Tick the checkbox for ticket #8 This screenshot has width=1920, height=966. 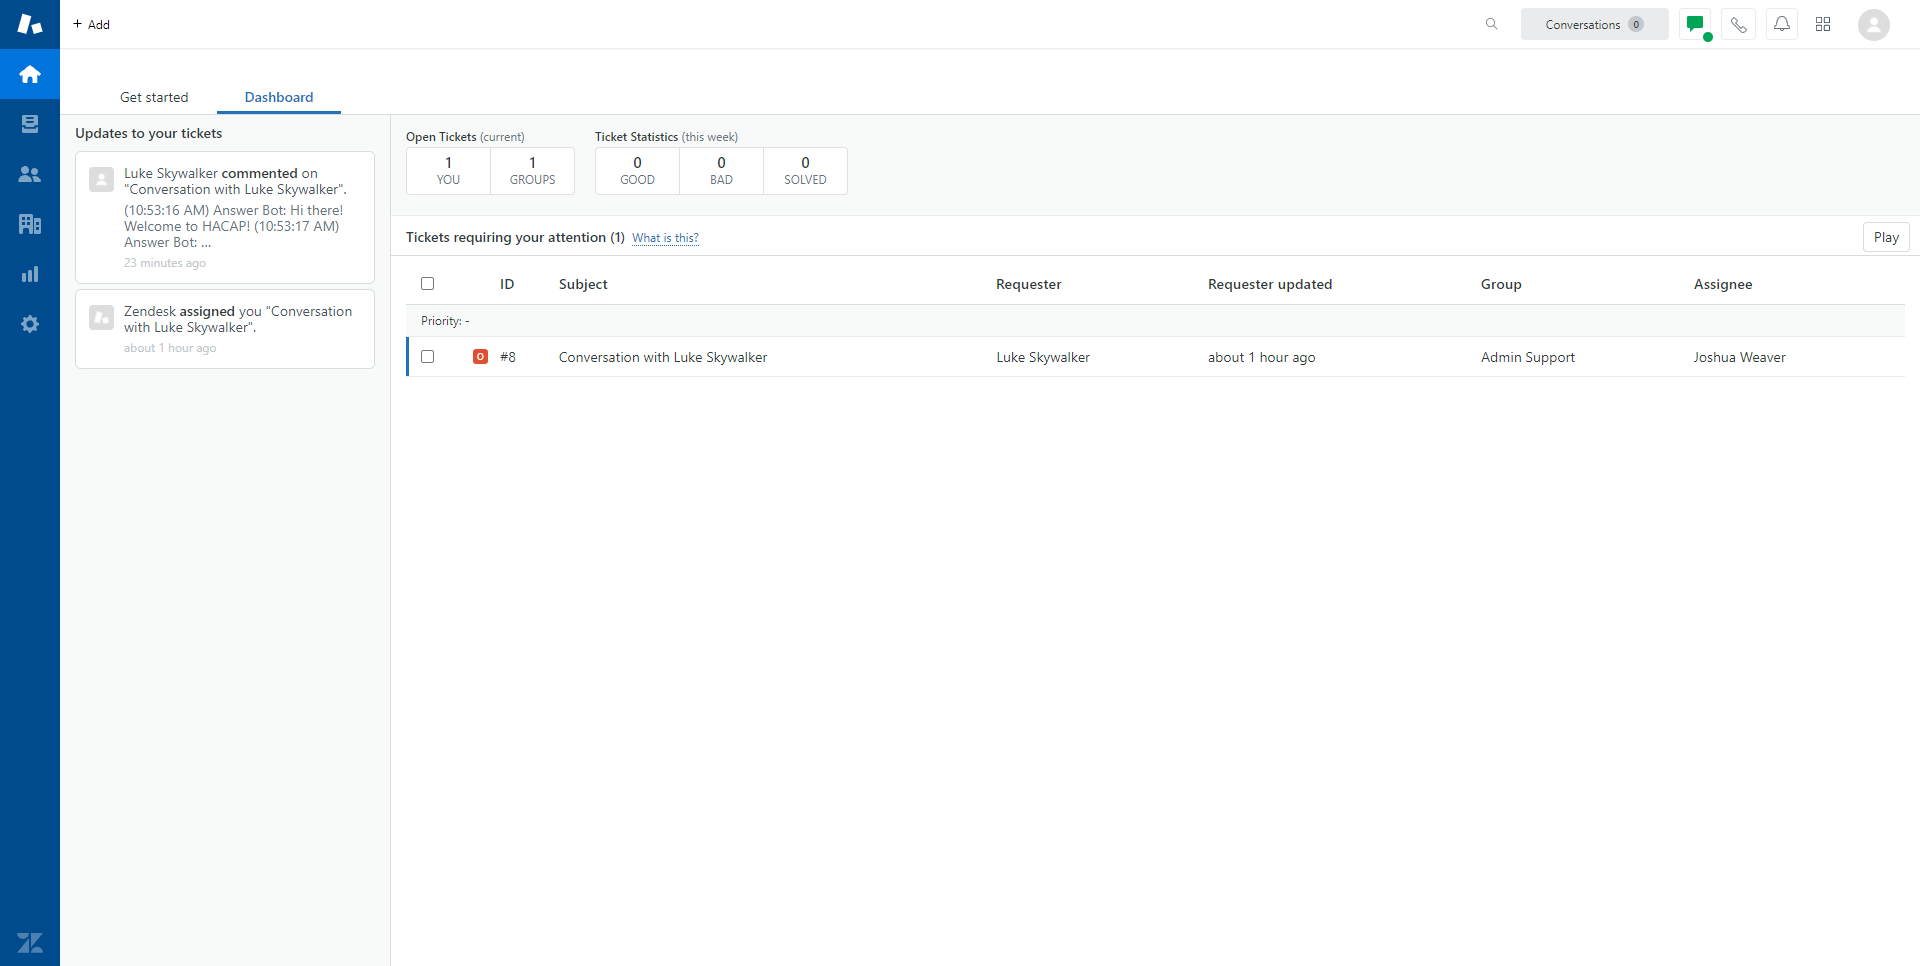[428, 357]
